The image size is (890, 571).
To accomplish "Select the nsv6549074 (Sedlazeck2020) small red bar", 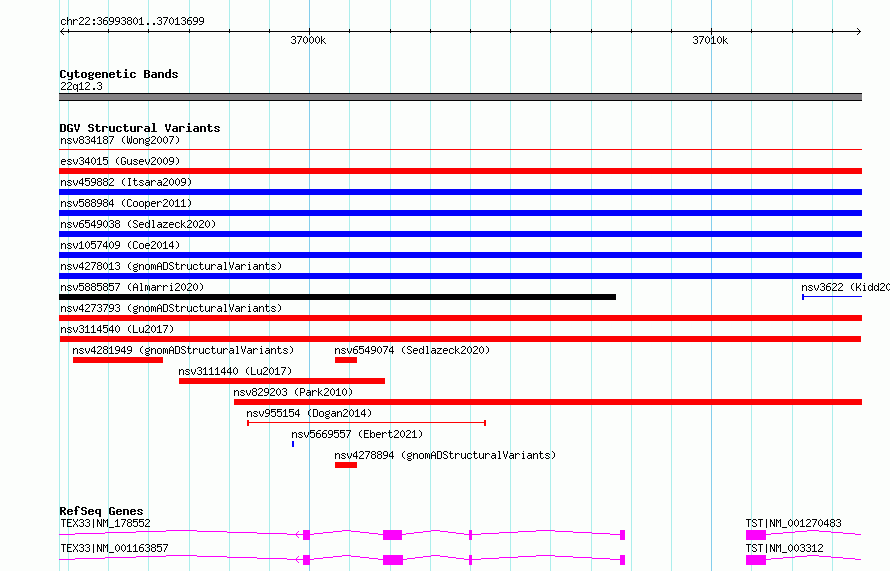I will click(x=346, y=360).
